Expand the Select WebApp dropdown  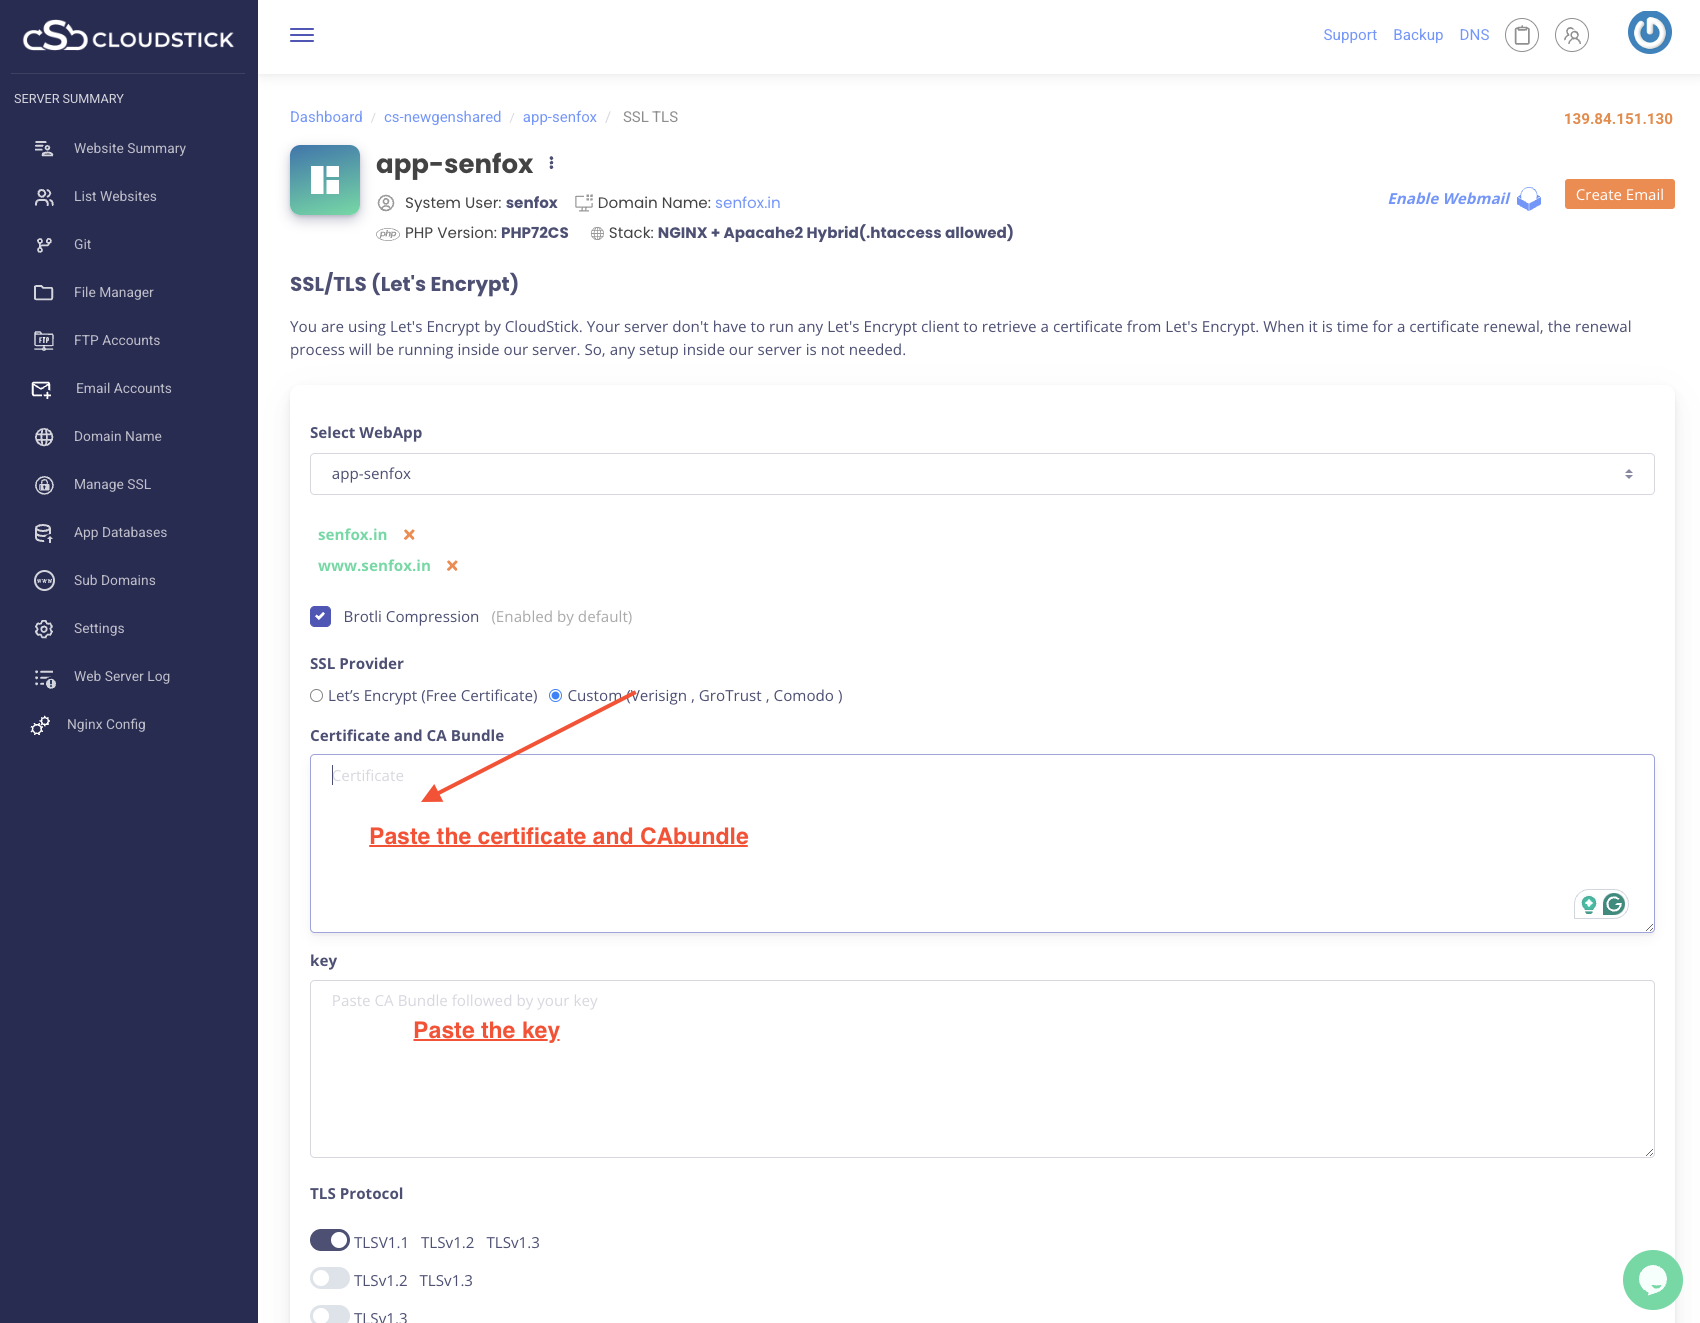pyautogui.click(x=981, y=474)
